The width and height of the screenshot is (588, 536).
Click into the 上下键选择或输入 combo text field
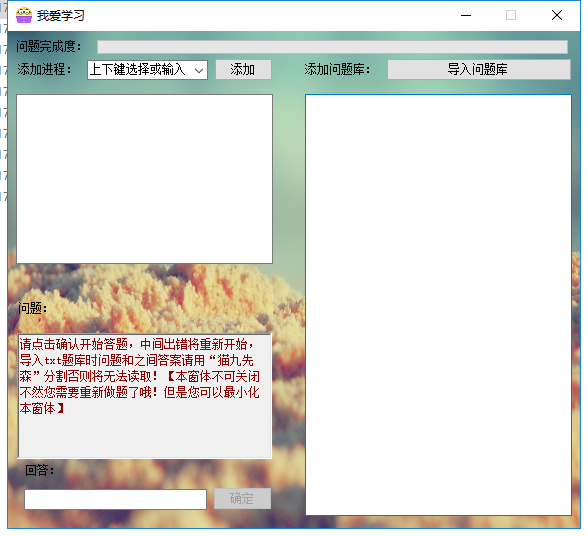(140, 70)
